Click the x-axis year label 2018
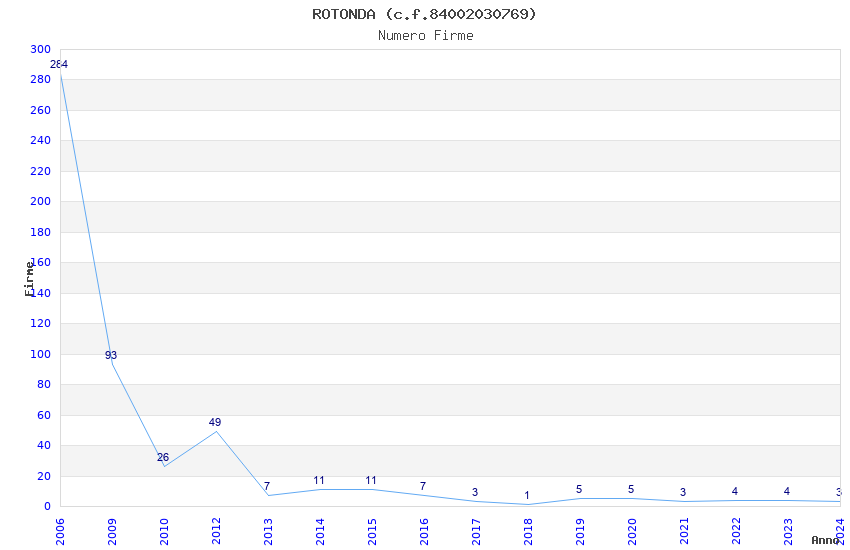850x550 pixels. click(x=529, y=532)
